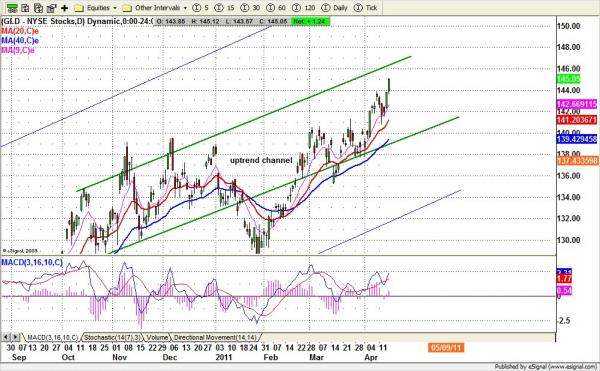This screenshot has width=600, height=371.
Task: Click the 2011 label on time axis
Action: point(224,357)
